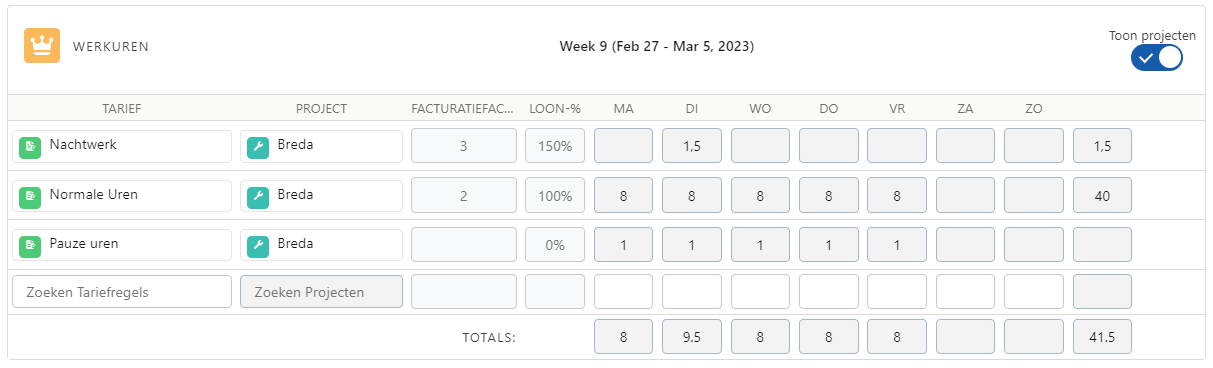Screen dimensions: 1213x368
Task: Click the ZO cell in the Nachtwerk row
Action: [x=1034, y=146]
